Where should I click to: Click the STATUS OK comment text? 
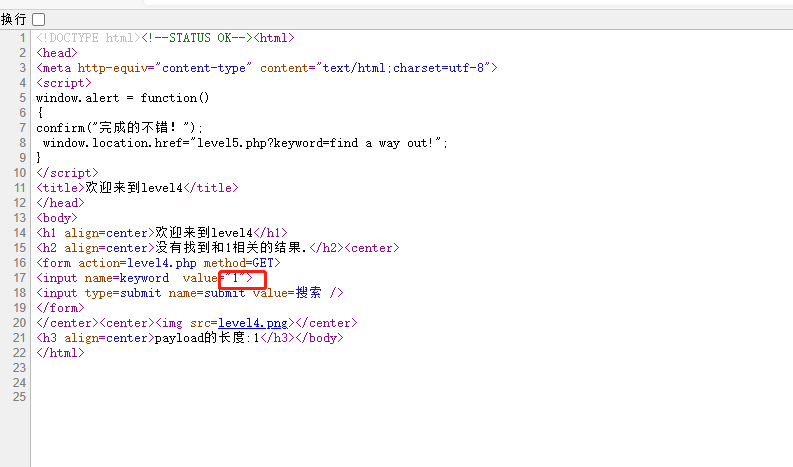[197, 38]
